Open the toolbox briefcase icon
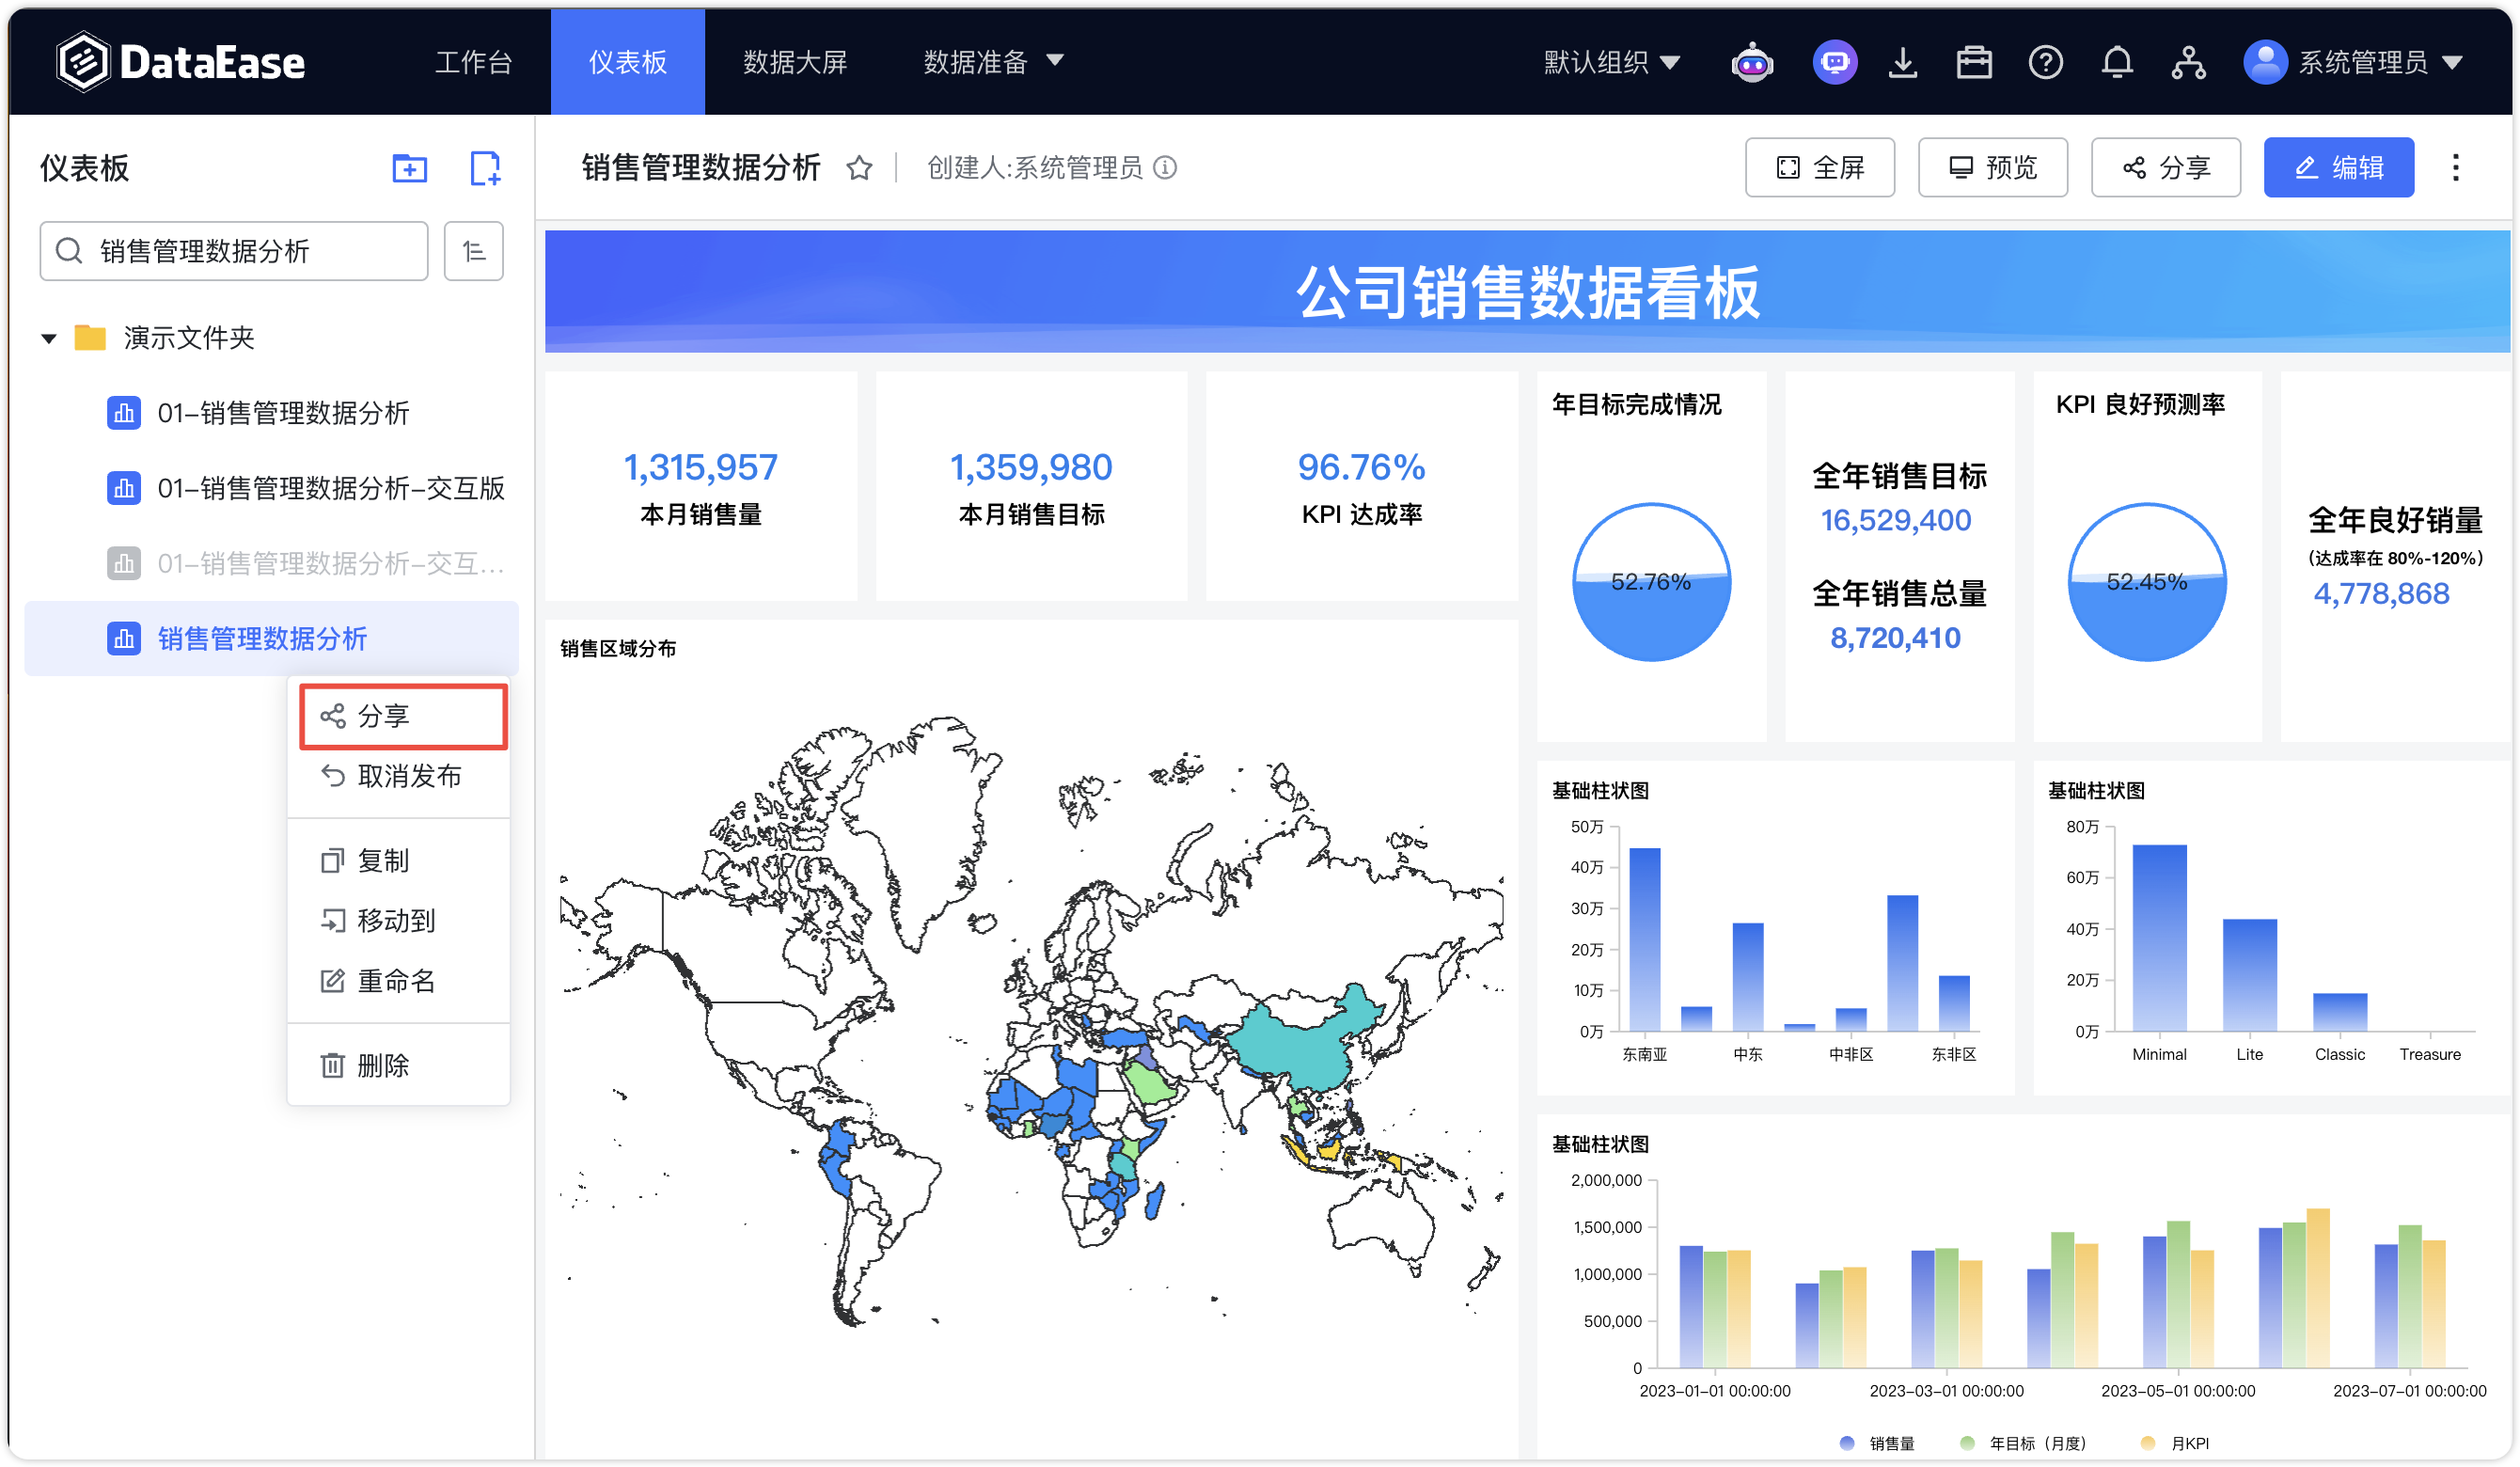The width and height of the screenshot is (2520, 1467). click(x=1973, y=62)
